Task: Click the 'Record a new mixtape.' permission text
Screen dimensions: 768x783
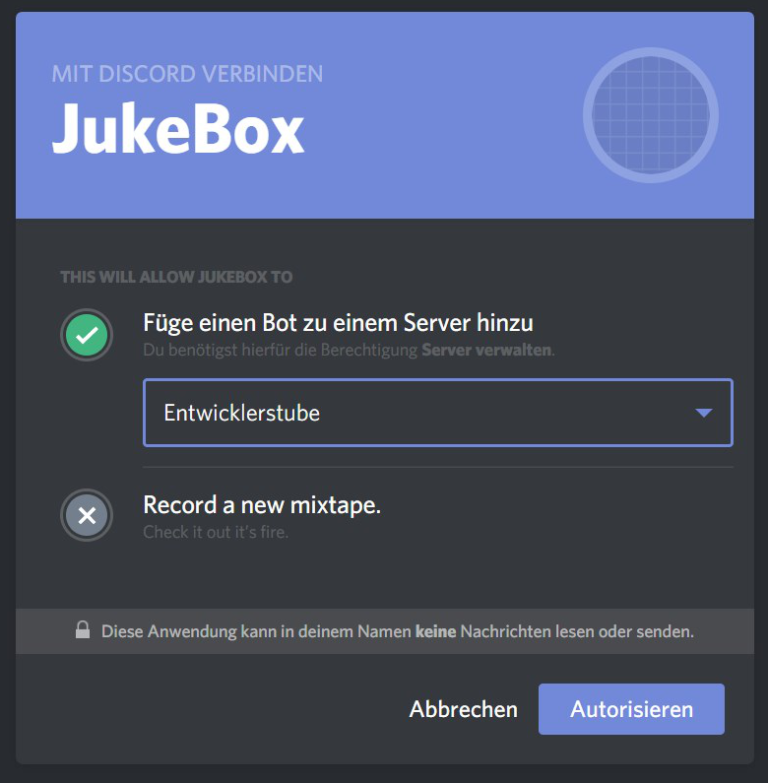Action: coord(262,505)
